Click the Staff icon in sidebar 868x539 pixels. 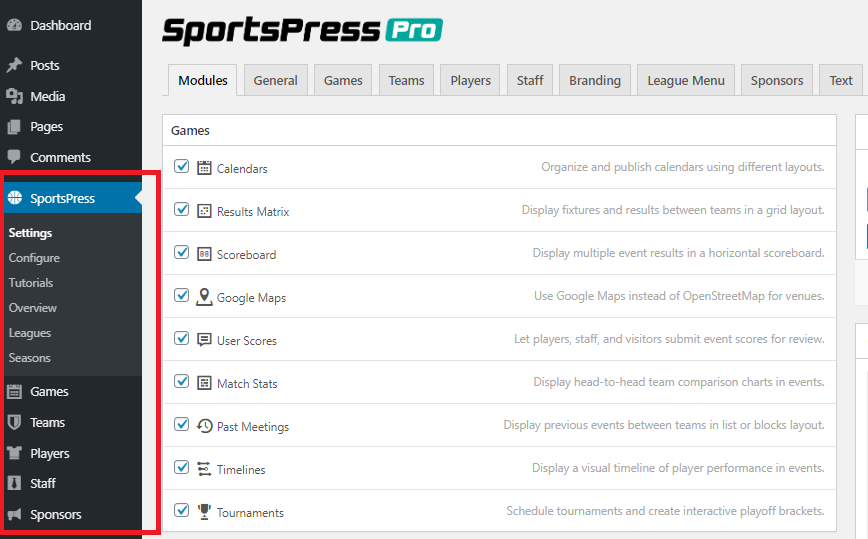14,483
